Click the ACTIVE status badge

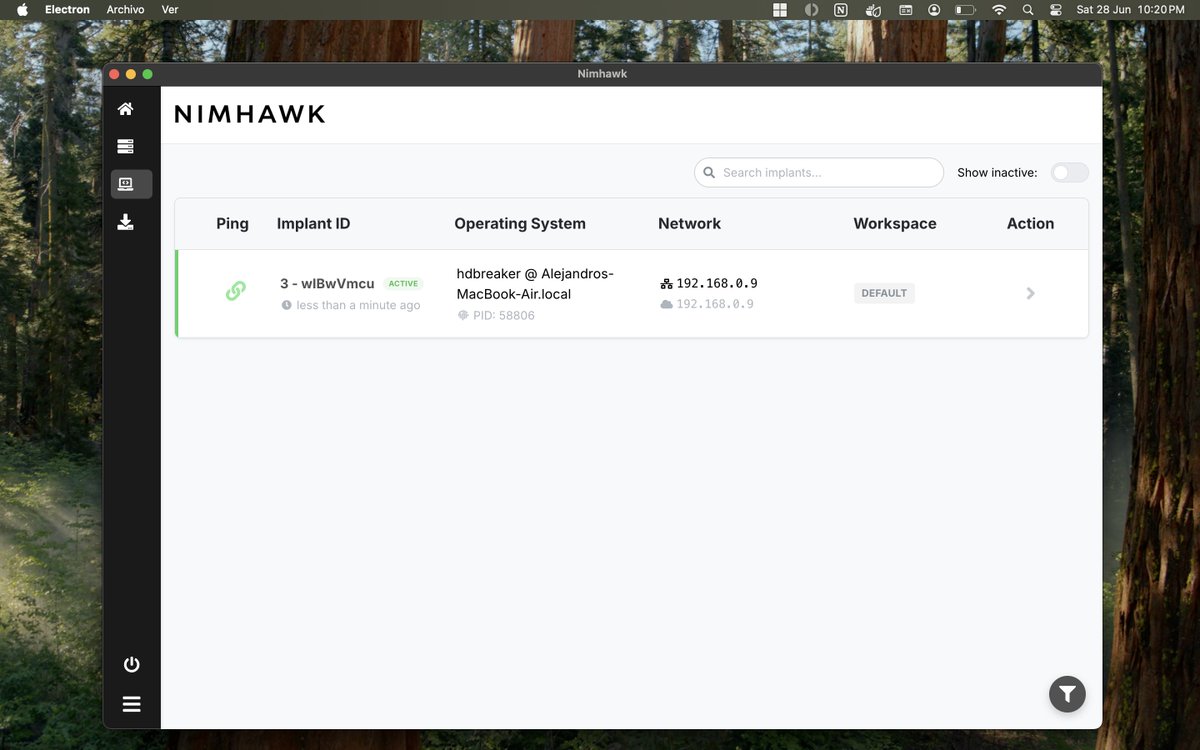tap(404, 284)
